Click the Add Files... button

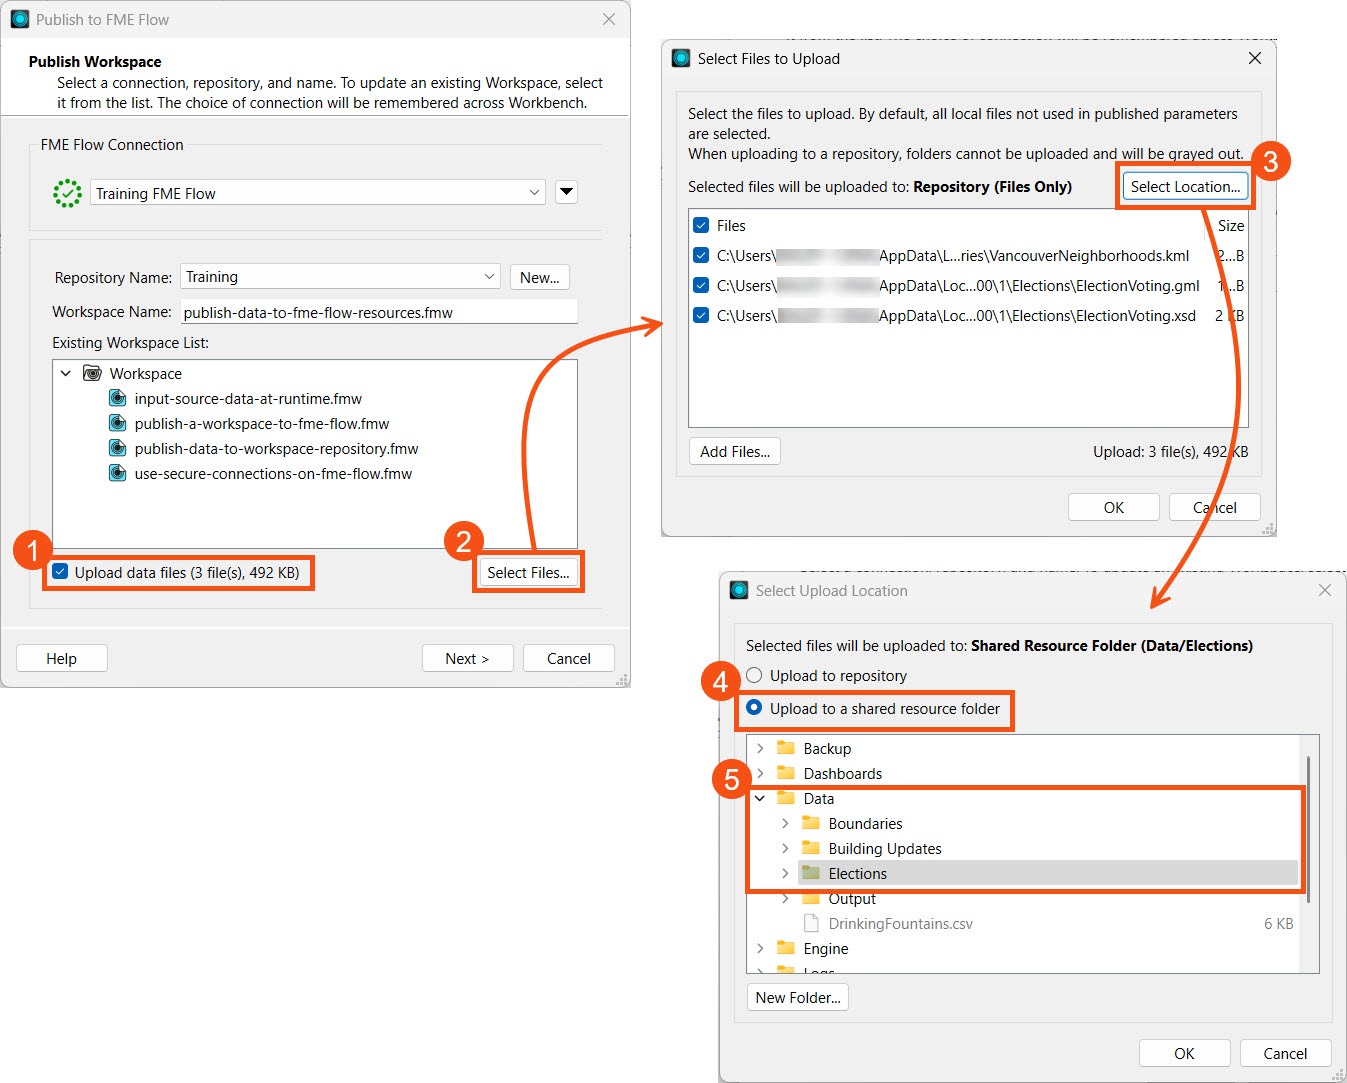(x=734, y=451)
